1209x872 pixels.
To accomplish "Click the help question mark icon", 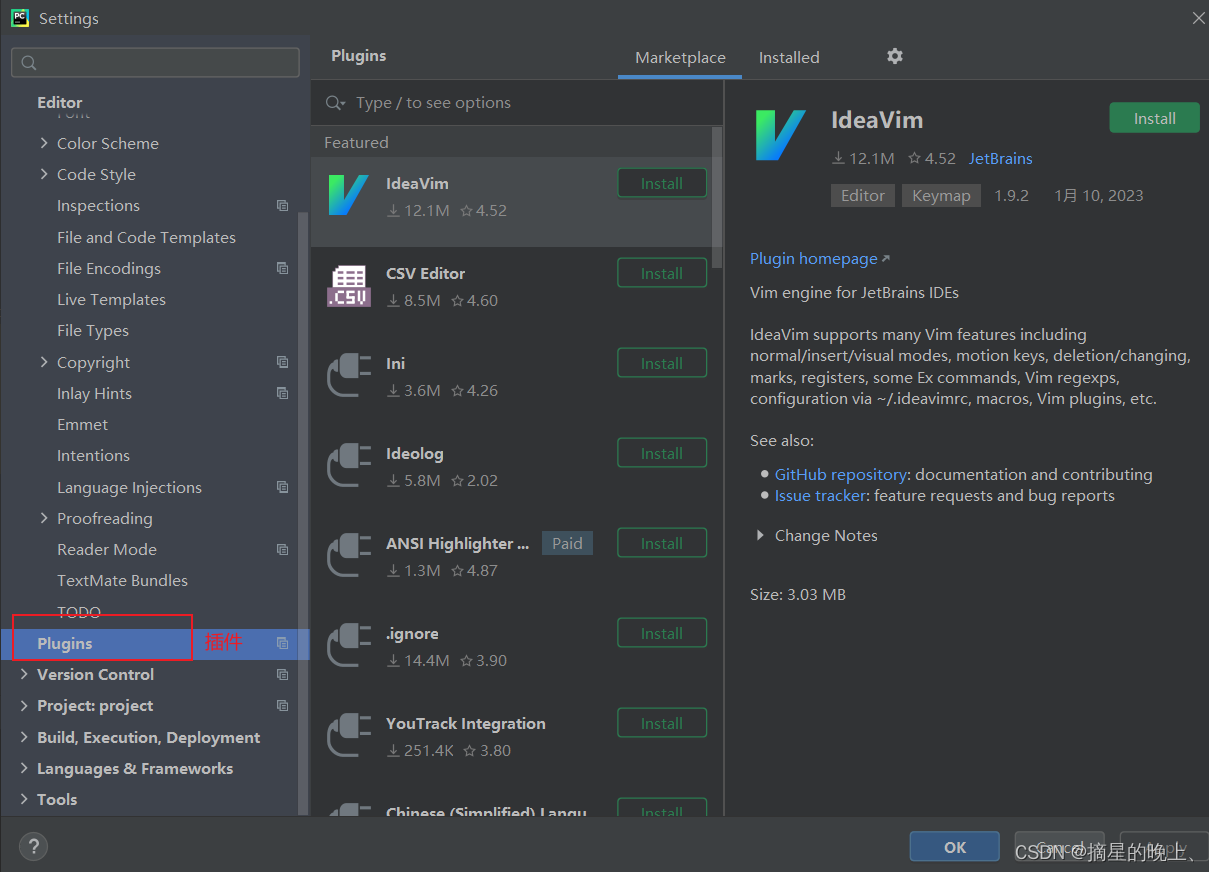I will point(33,846).
